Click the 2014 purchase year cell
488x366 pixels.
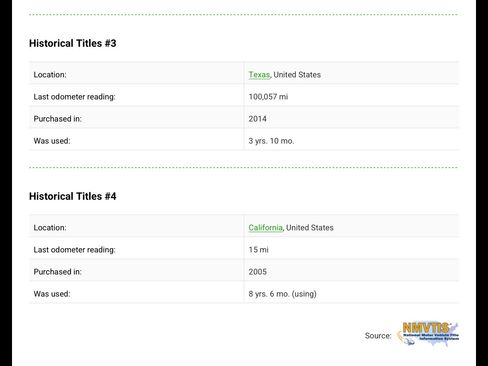pyautogui.click(x=257, y=119)
